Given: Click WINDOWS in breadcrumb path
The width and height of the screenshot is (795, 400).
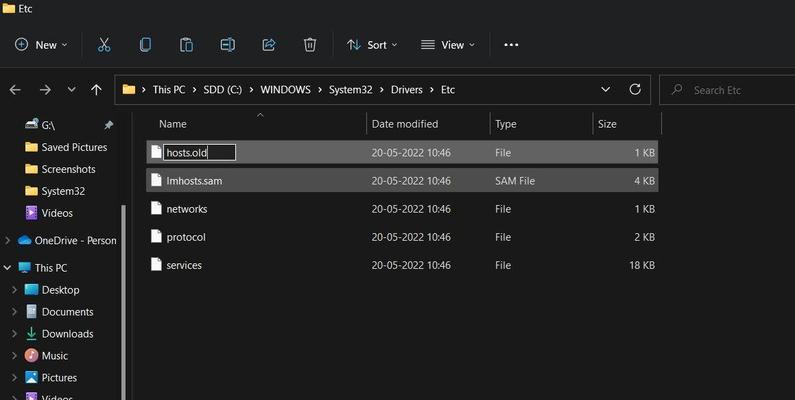Looking at the screenshot, I should [285, 90].
